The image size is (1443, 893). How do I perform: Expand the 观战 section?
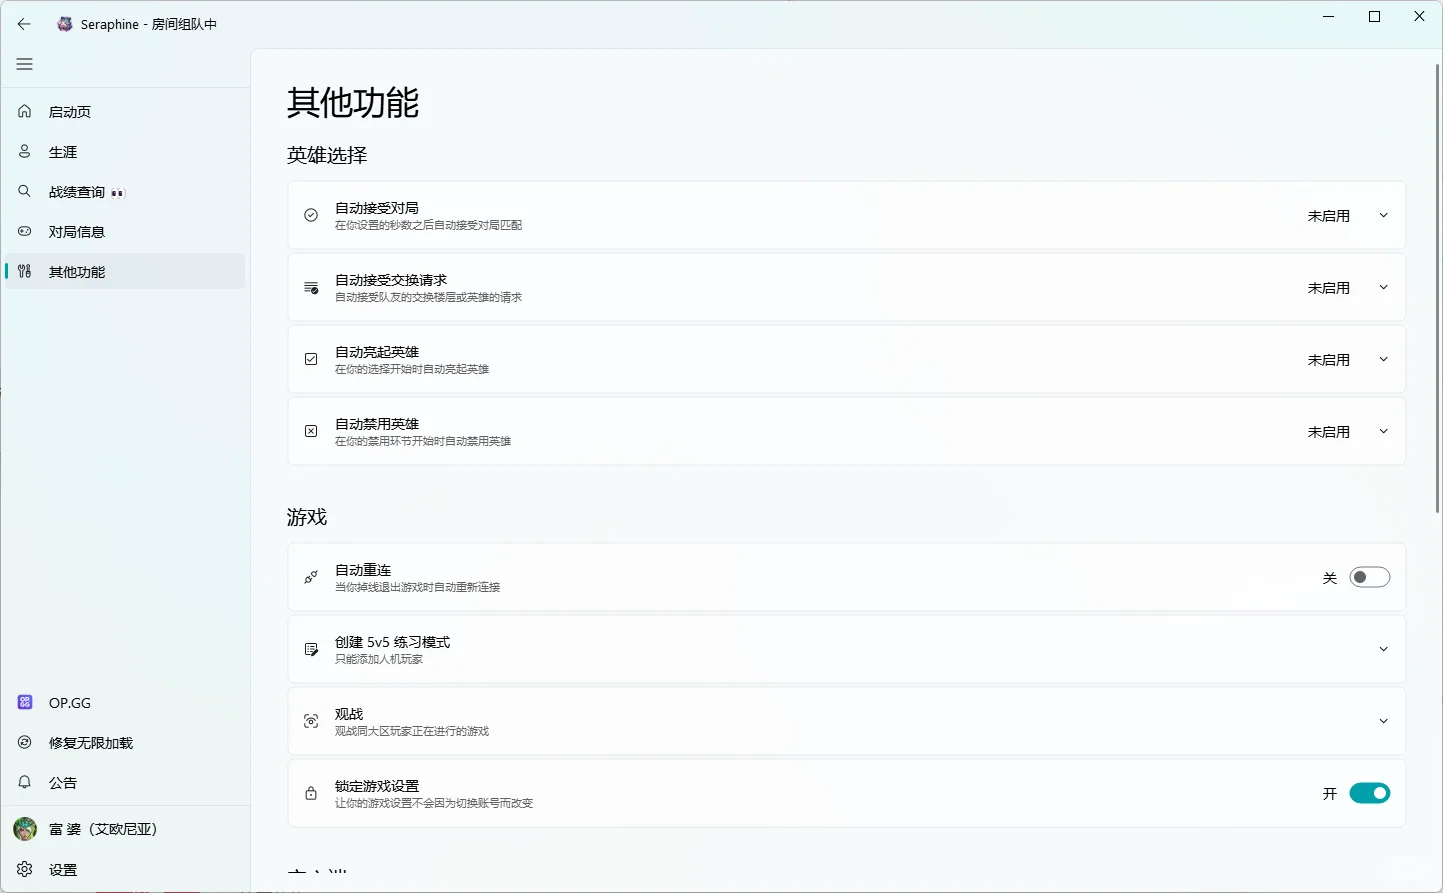1383,721
